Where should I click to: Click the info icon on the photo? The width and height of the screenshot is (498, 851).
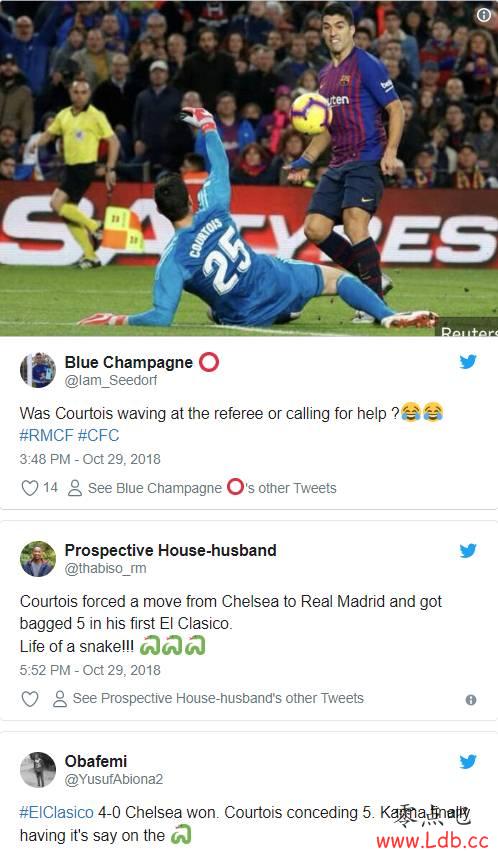[x=483, y=15]
